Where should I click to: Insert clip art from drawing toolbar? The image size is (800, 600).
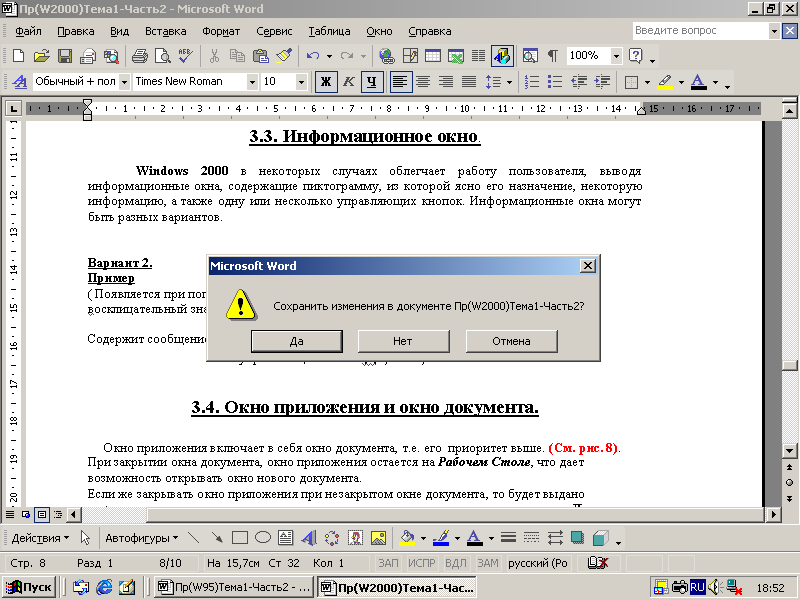[355, 538]
